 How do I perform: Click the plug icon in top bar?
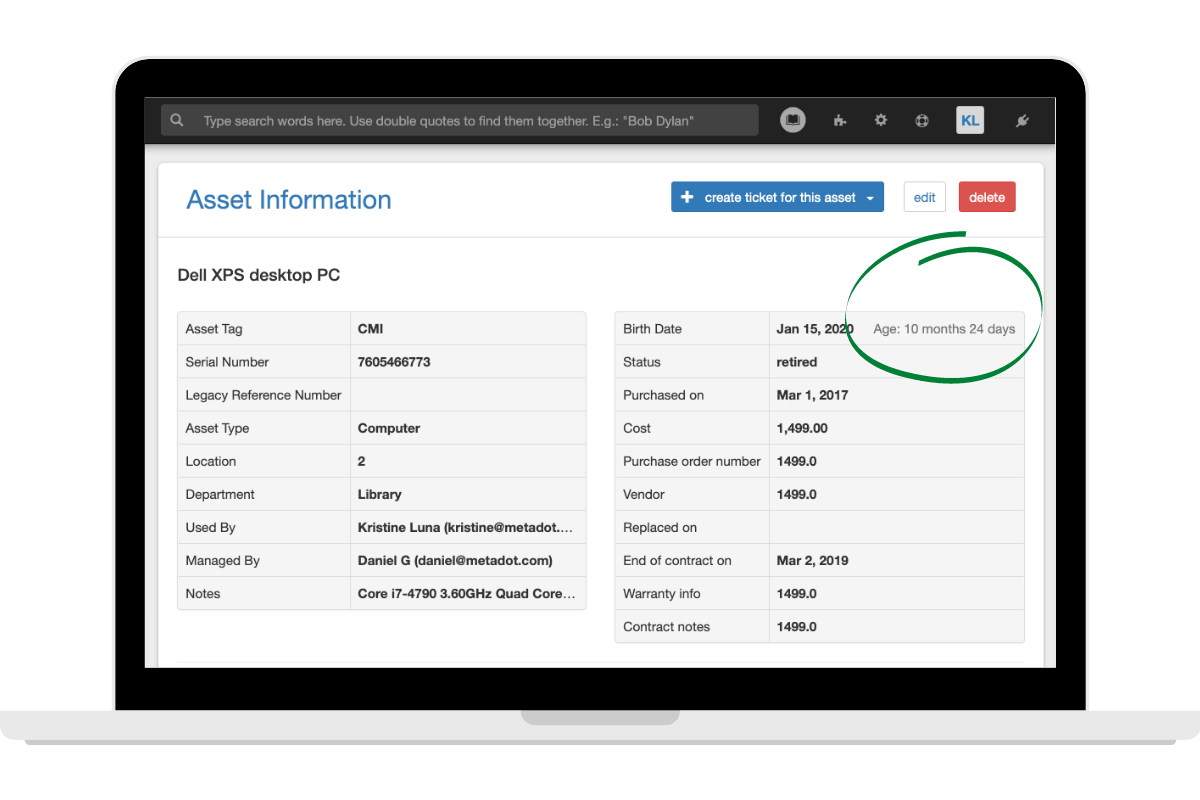[x=1022, y=121]
